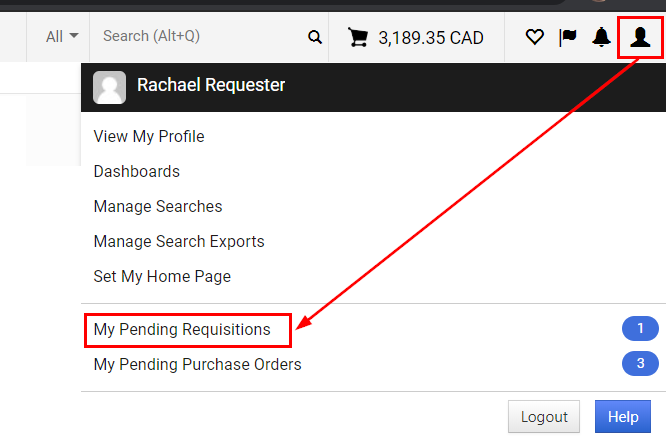Select Set My Home Page
Screen dimensions: 666x440
coord(162,276)
